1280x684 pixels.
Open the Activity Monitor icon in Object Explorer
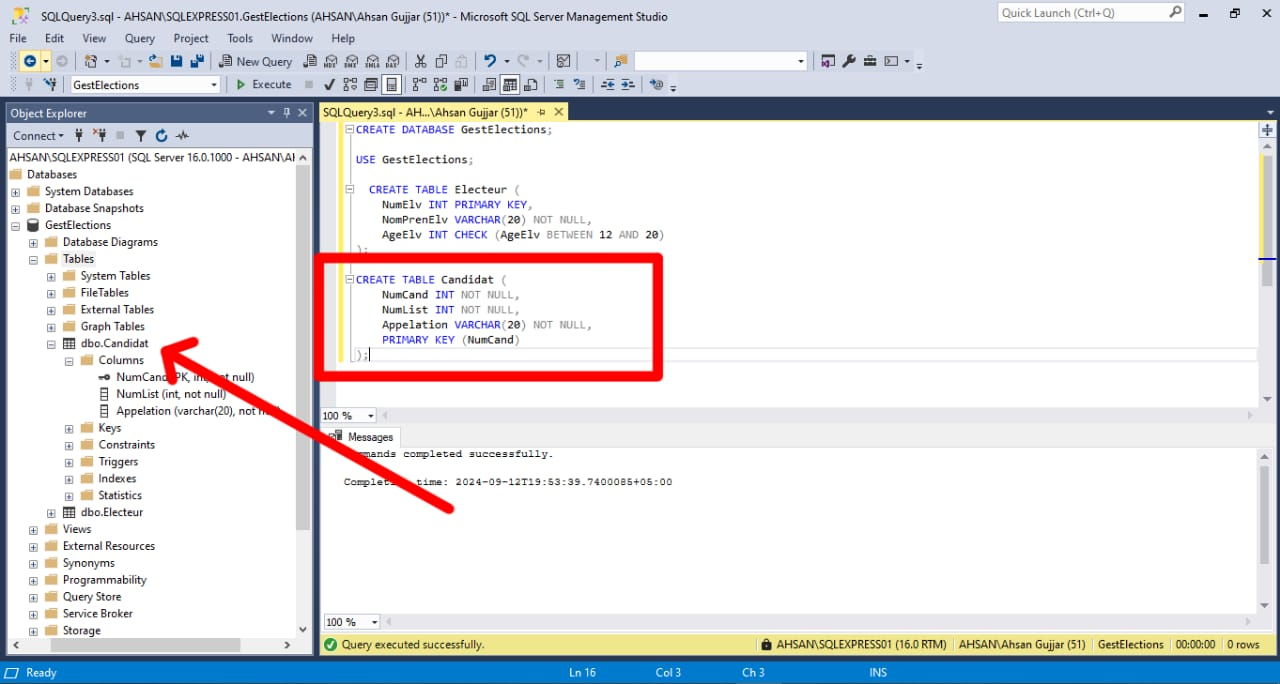(x=182, y=135)
